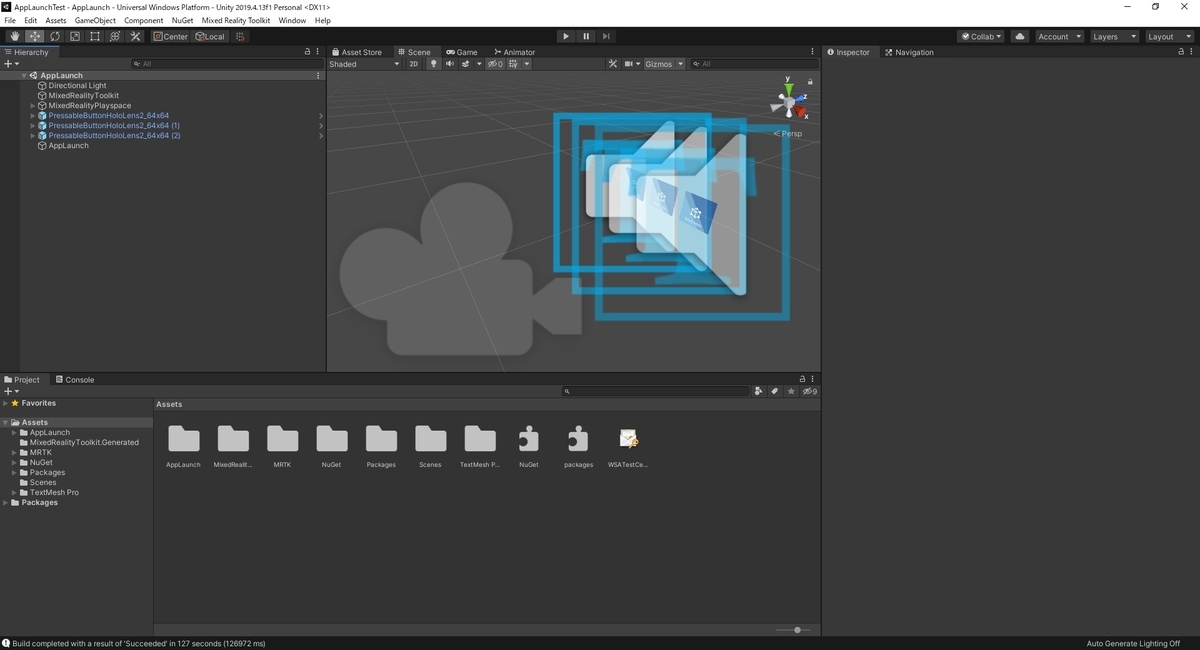Open the Gizmos dropdown arrow
Image resolution: width=1200 pixels, height=650 pixels.
[x=681, y=64]
